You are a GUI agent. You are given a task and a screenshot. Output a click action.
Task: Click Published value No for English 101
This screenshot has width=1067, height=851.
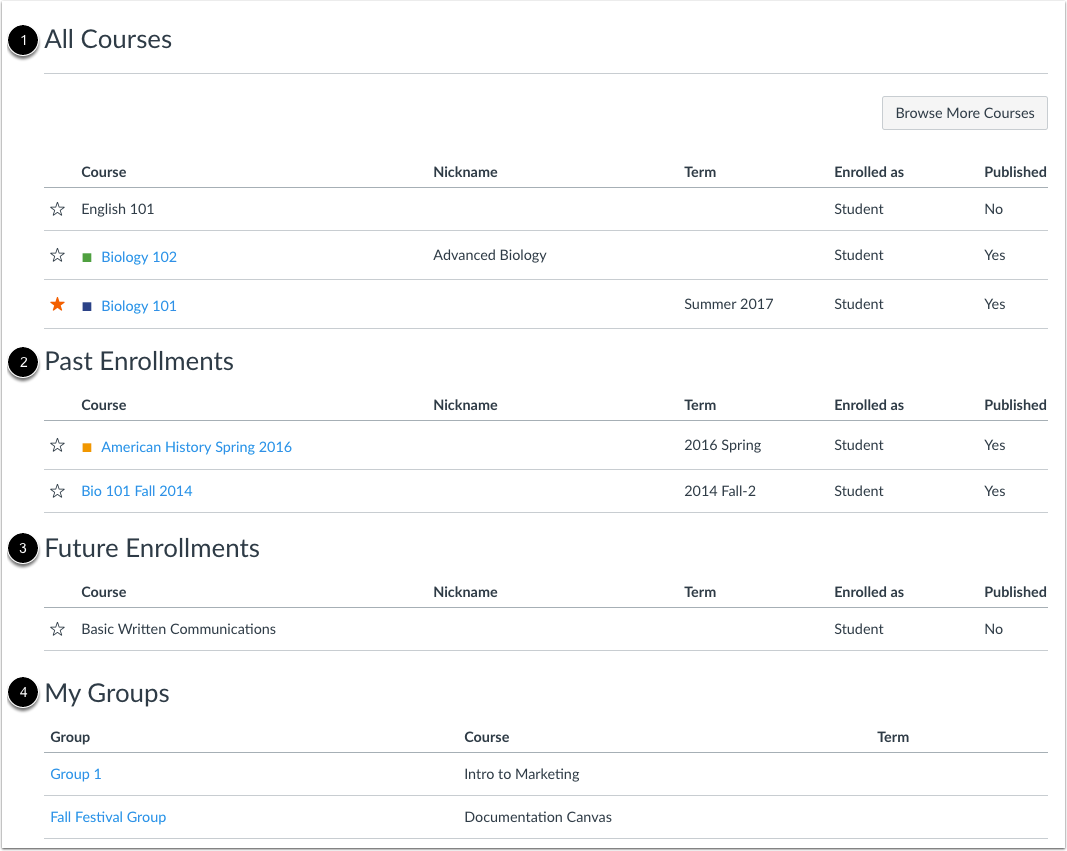click(994, 209)
